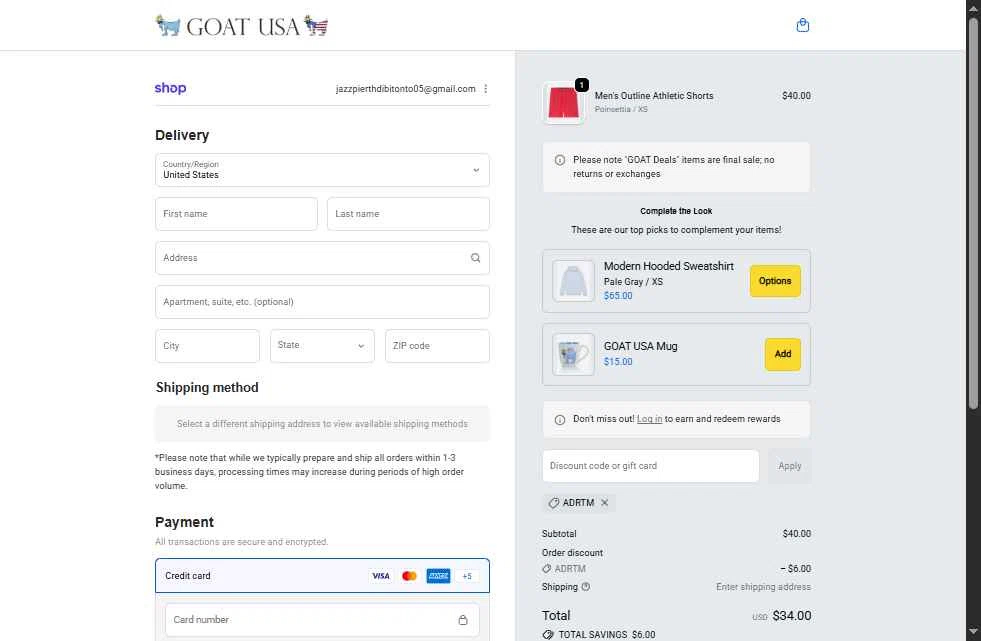The height and width of the screenshot is (641, 981).
Task: Click the ADRTM order discount label
Action: 570,568
